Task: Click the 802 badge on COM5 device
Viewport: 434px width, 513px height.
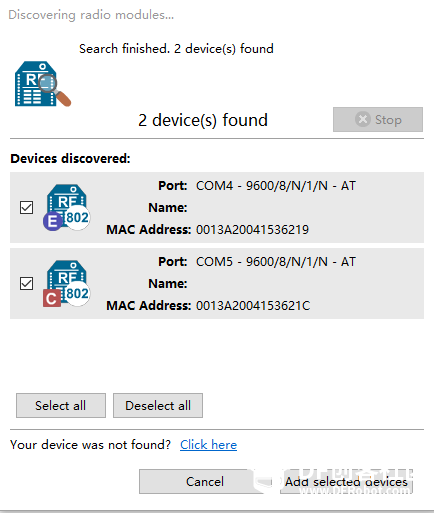Action: pyautogui.click(x=77, y=293)
